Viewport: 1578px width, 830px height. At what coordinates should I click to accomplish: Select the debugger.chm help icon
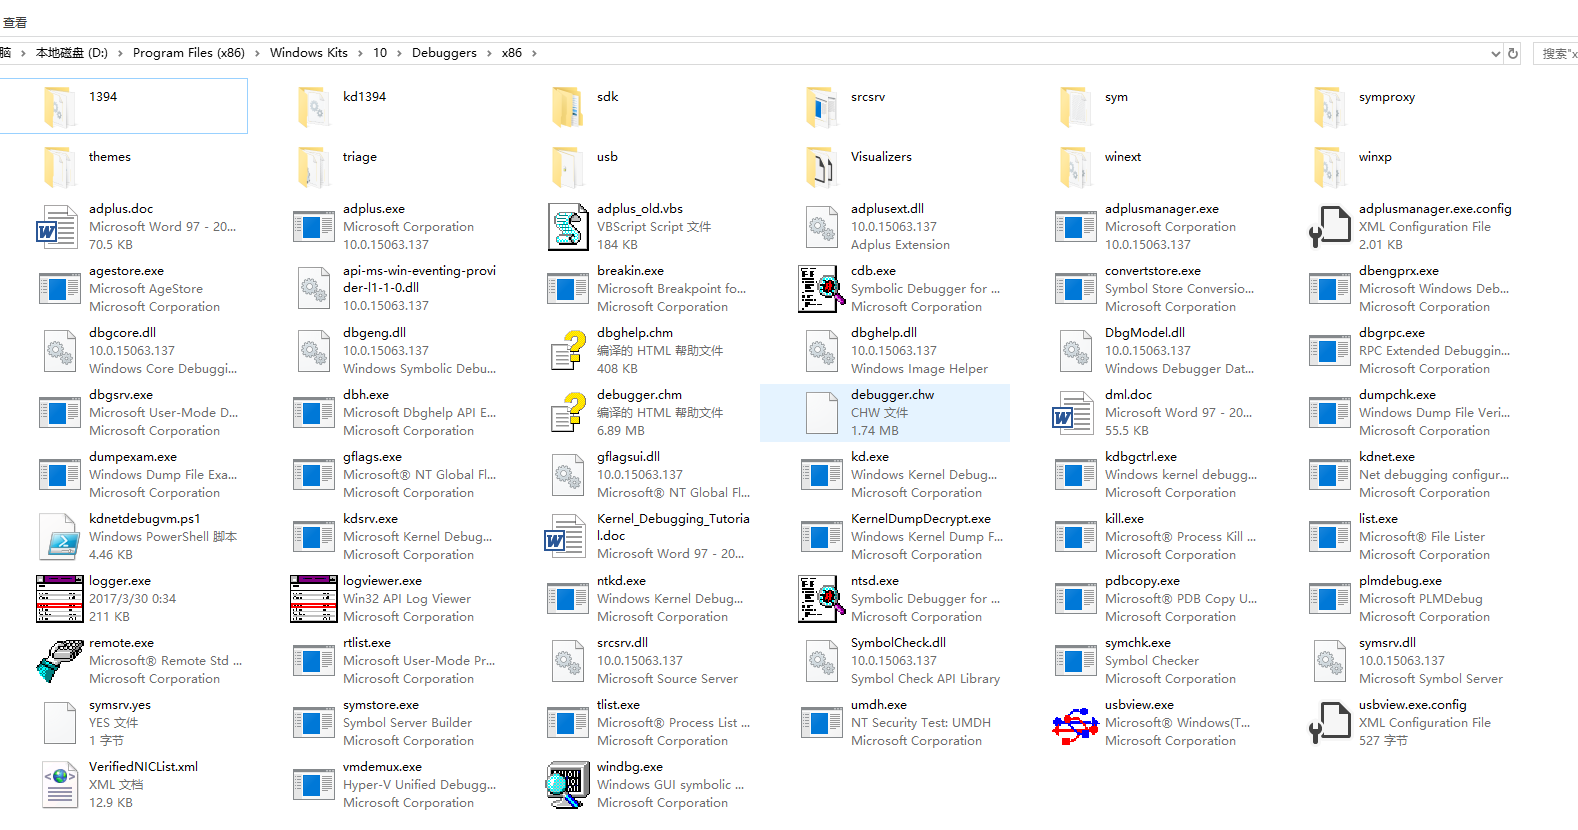point(568,413)
